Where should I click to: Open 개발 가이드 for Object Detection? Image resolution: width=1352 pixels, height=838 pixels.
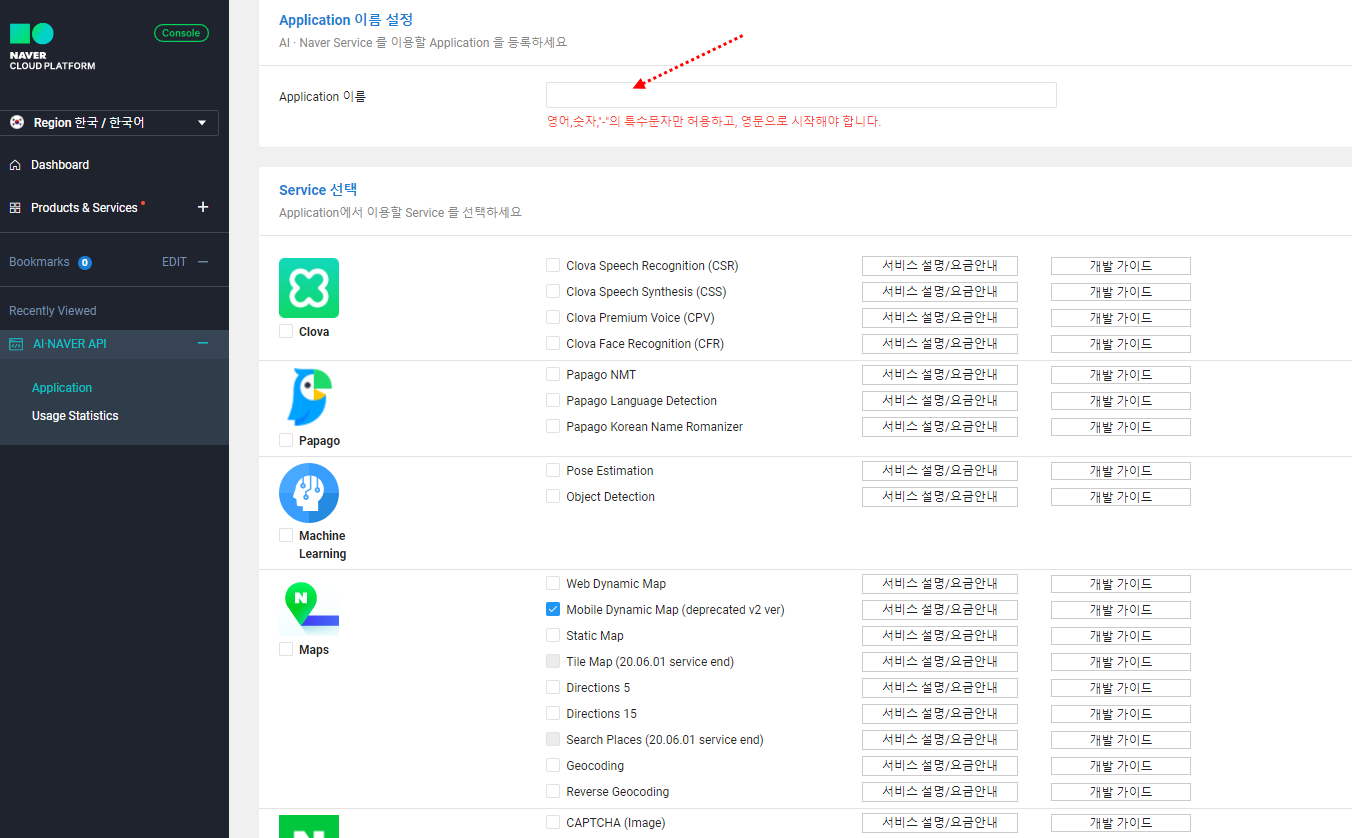[x=1121, y=497]
